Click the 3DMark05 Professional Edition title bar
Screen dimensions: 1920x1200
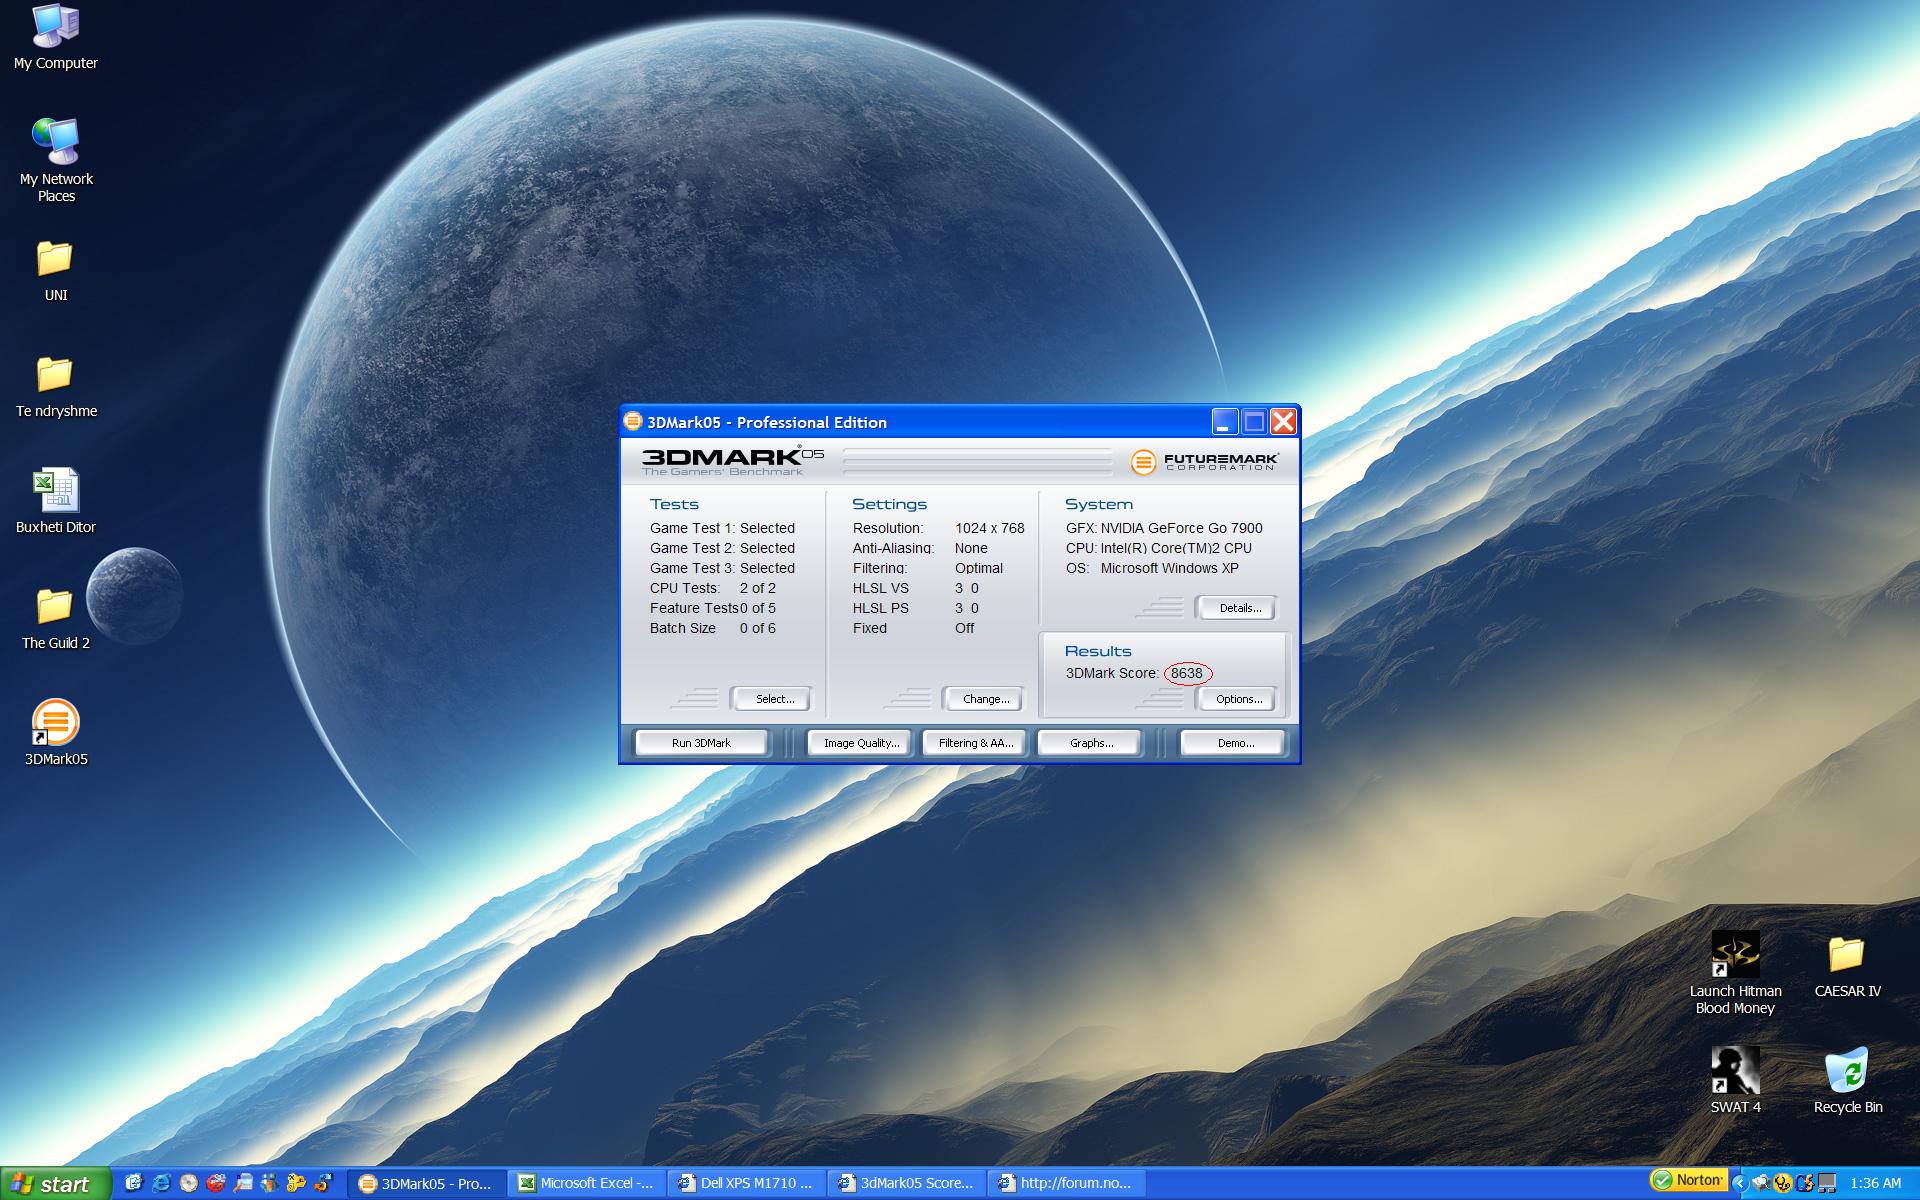(x=960, y=422)
